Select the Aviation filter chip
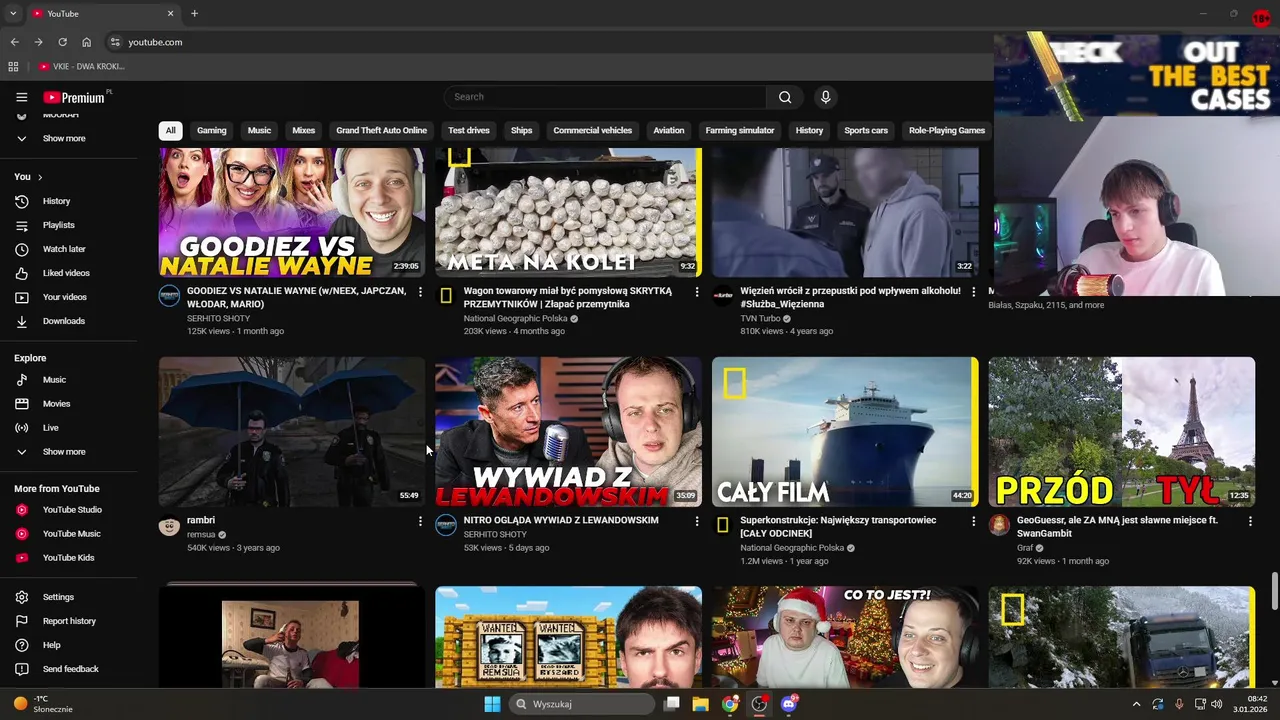This screenshot has height=720, width=1280. pyautogui.click(x=669, y=130)
